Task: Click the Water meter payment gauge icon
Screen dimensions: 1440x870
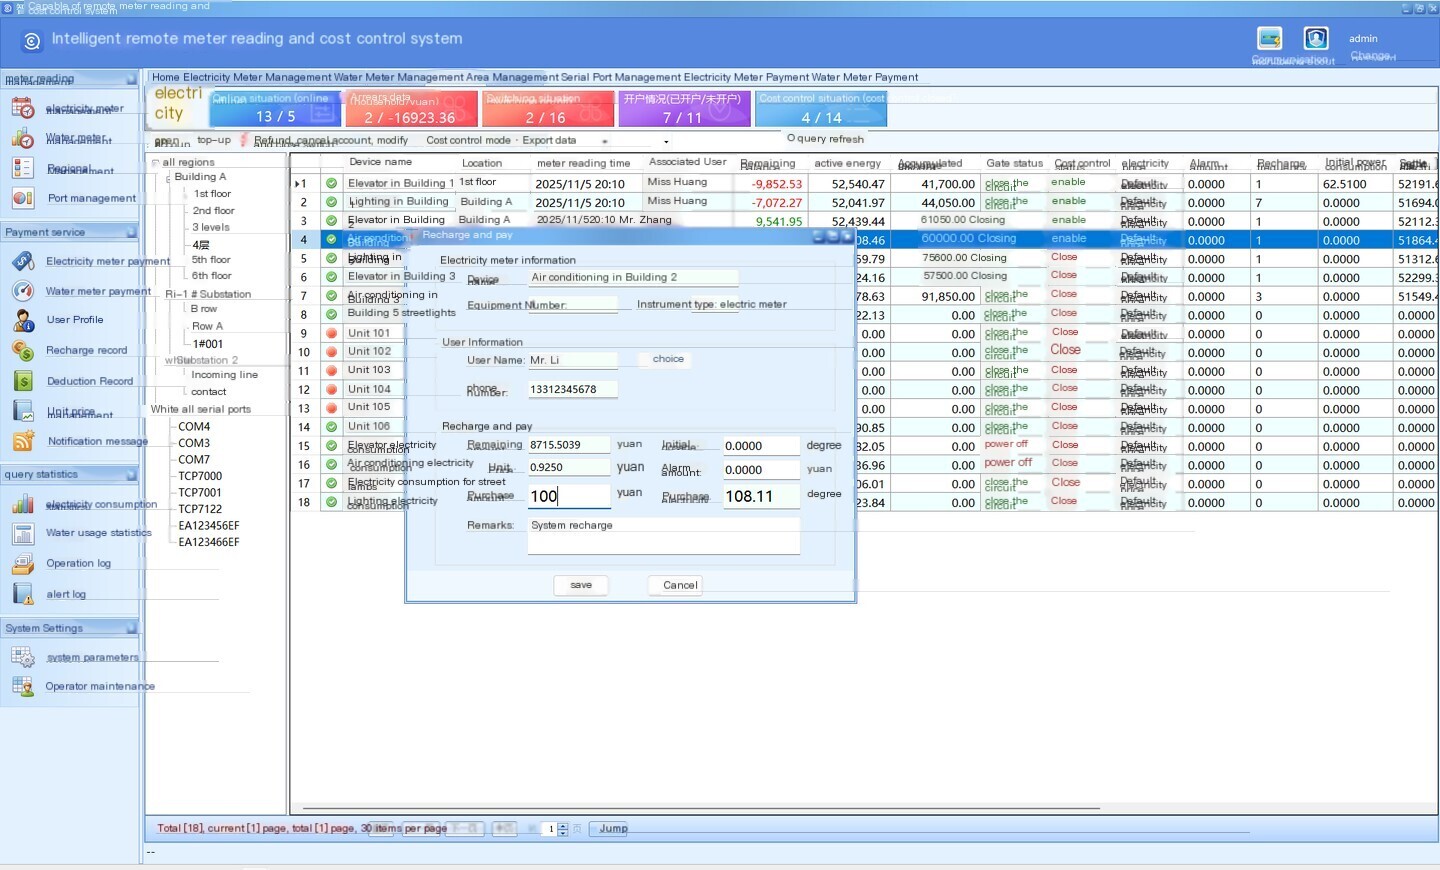Action: [x=23, y=291]
